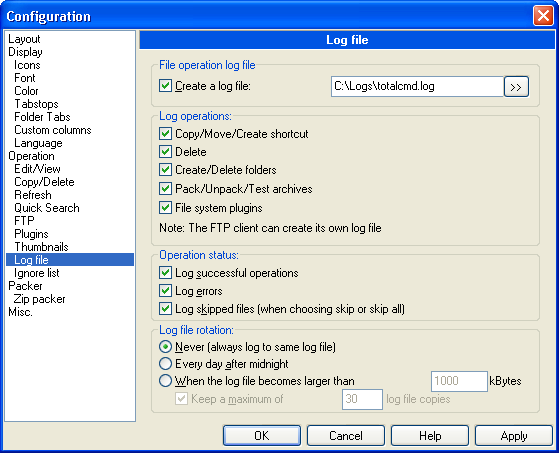The image size is (559, 453).
Task: Toggle Log errors checkbox
Action: coord(165,291)
